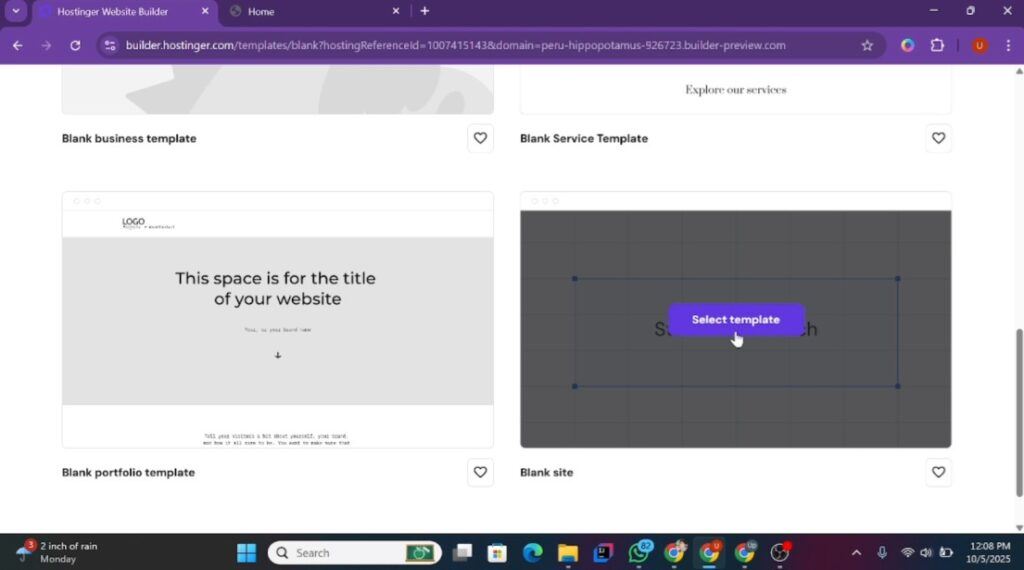Open OBS Studio icon in taskbar
Viewport: 1024px width, 570px height.
click(x=780, y=553)
